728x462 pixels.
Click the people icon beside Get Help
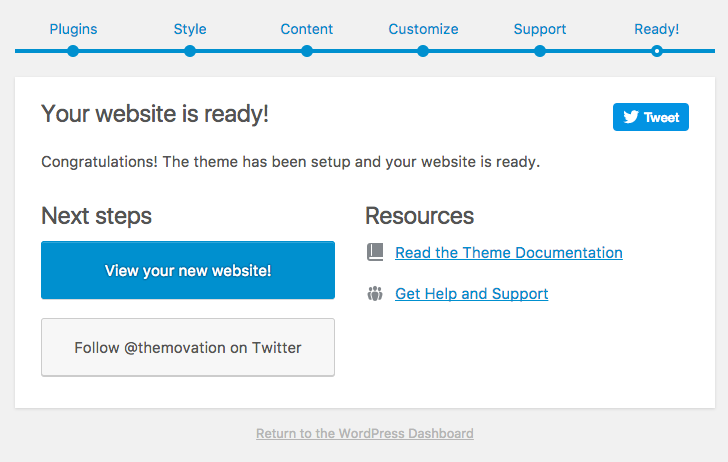(x=375, y=294)
